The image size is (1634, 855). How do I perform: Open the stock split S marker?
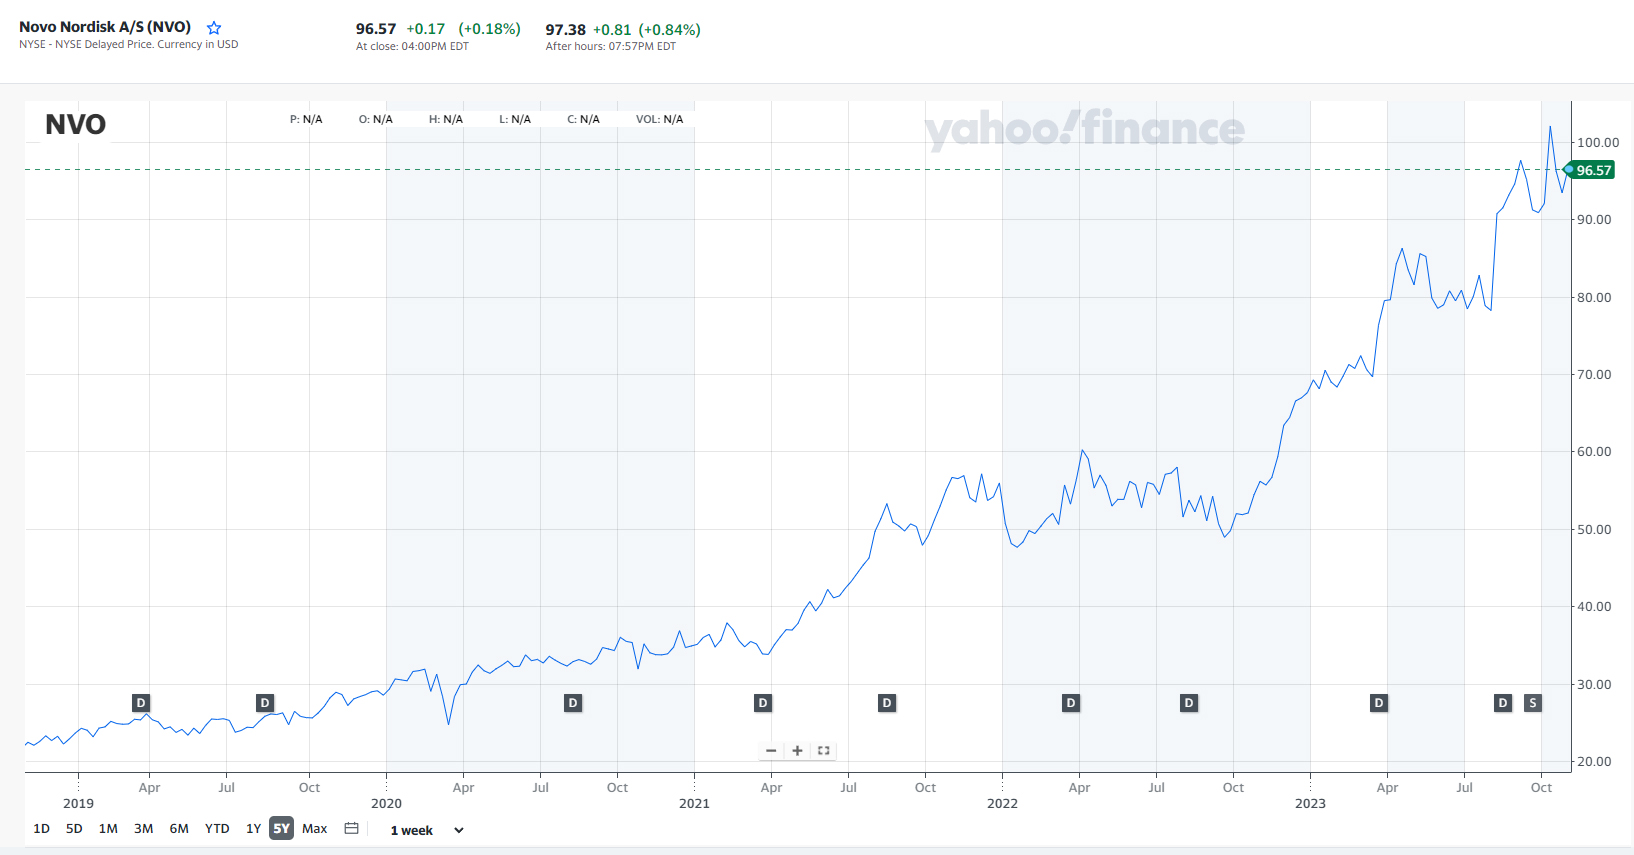point(1533,703)
